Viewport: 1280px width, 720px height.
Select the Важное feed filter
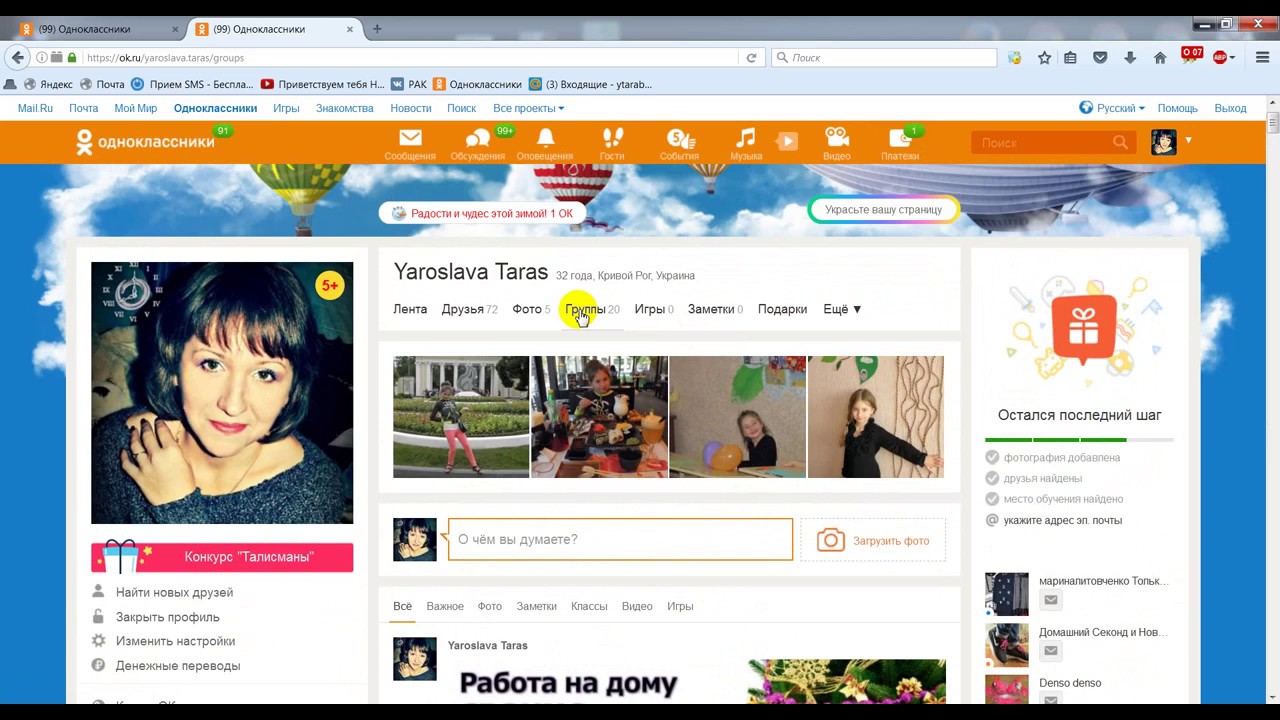[445, 606]
